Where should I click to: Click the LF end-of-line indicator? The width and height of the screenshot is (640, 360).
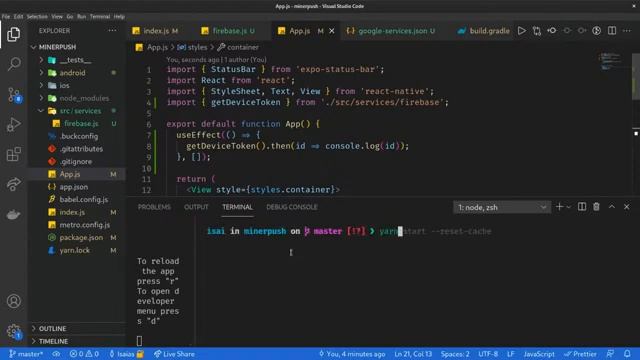click(511, 354)
